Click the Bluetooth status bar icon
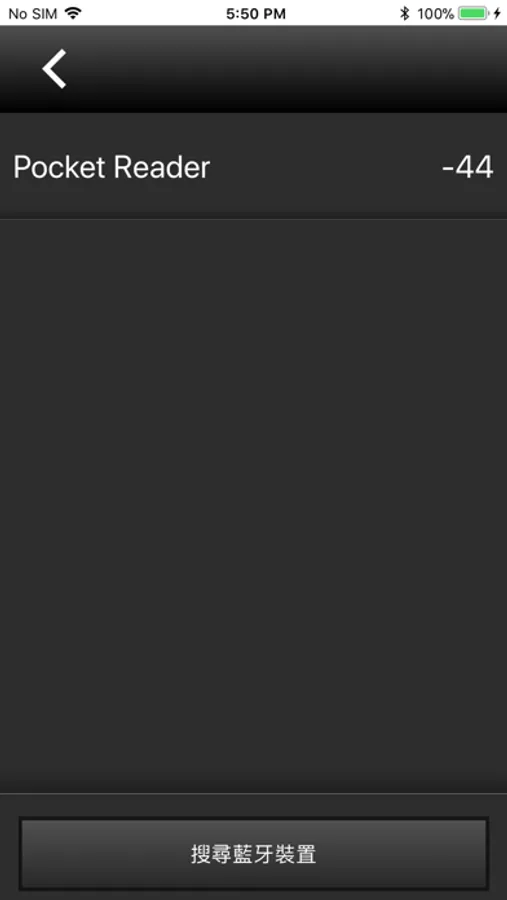Screen dimensions: 507x900 pyautogui.click(x=405, y=13)
